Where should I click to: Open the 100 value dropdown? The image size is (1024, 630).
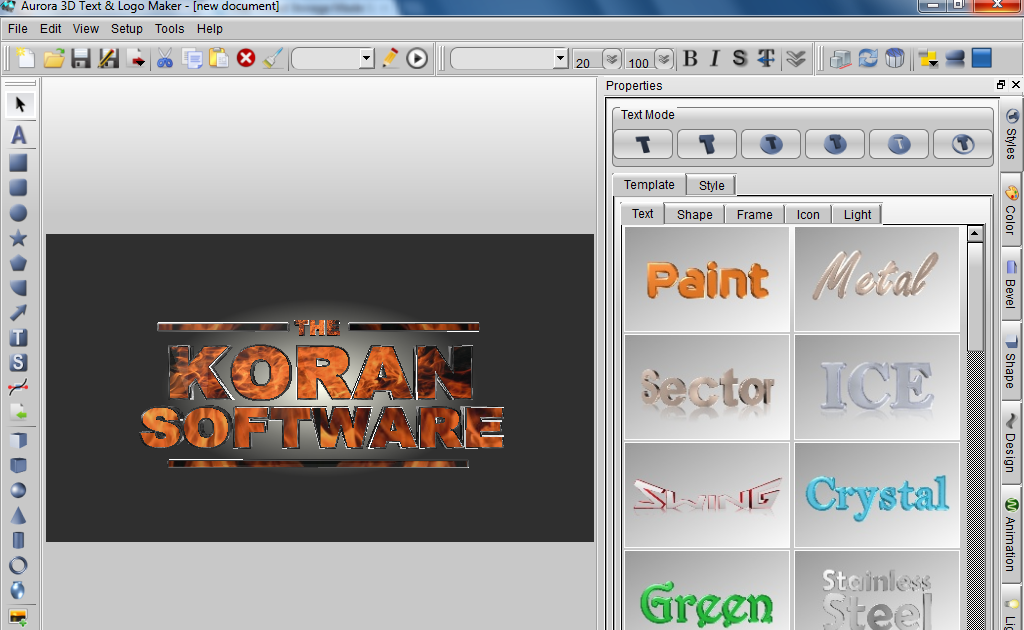point(664,59)
